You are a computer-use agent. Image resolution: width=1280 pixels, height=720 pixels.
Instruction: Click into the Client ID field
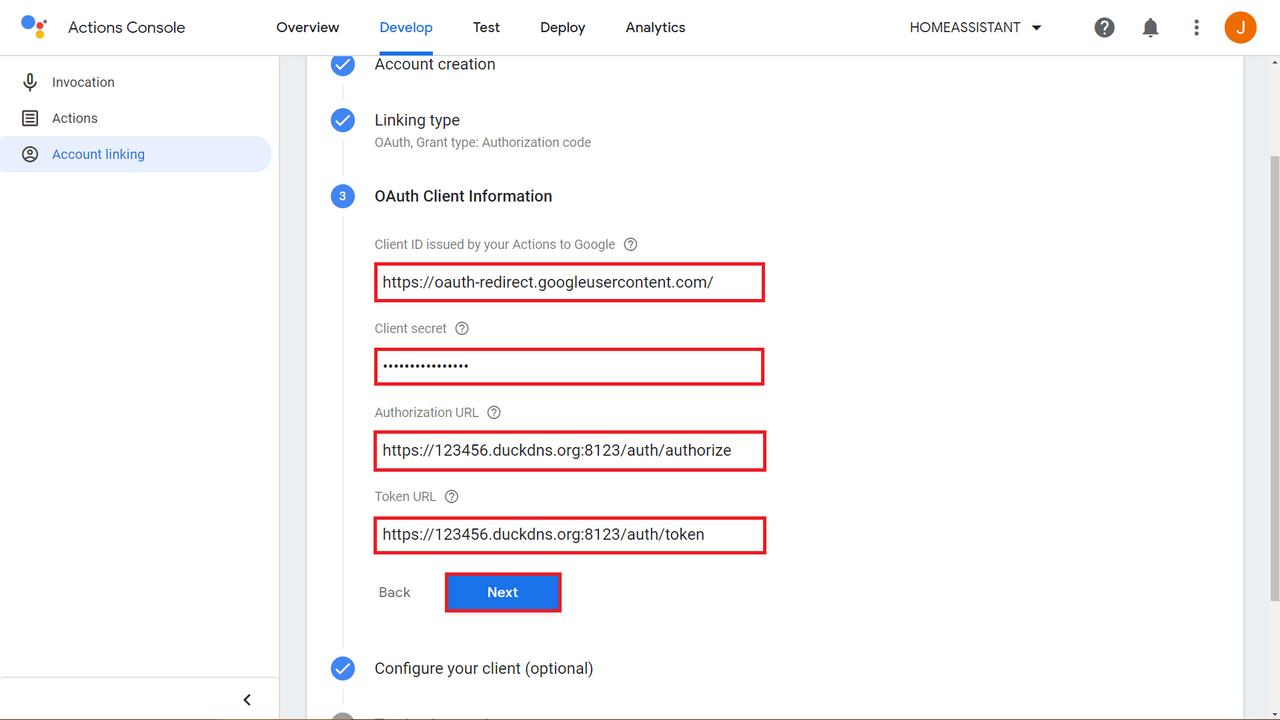[x=570, y=282]
